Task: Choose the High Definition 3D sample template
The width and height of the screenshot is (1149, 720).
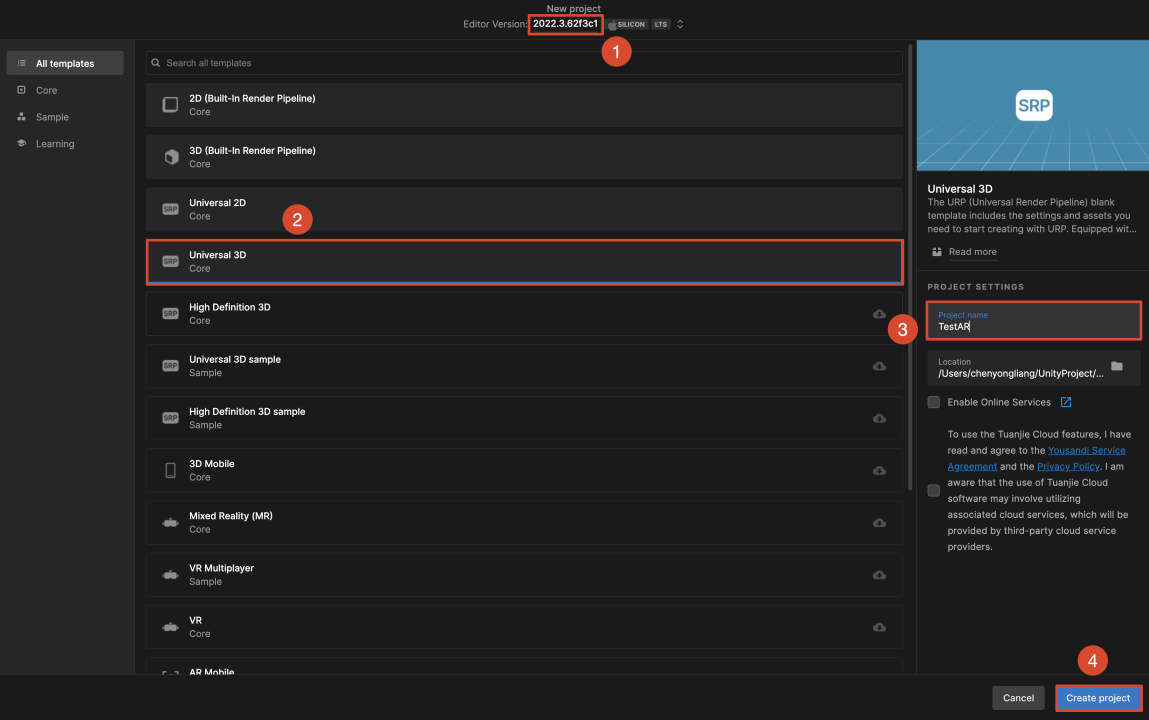Action: click(x=524, y=418)
